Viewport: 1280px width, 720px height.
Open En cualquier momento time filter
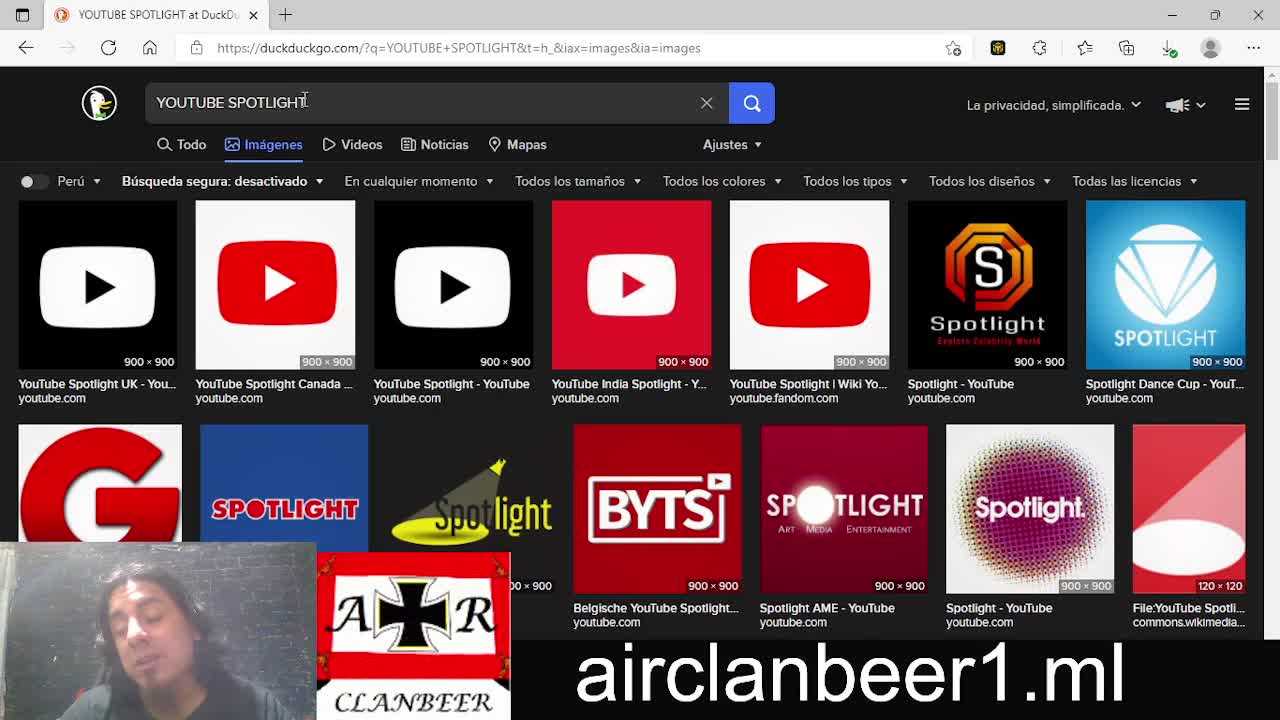tap(419, 181)
